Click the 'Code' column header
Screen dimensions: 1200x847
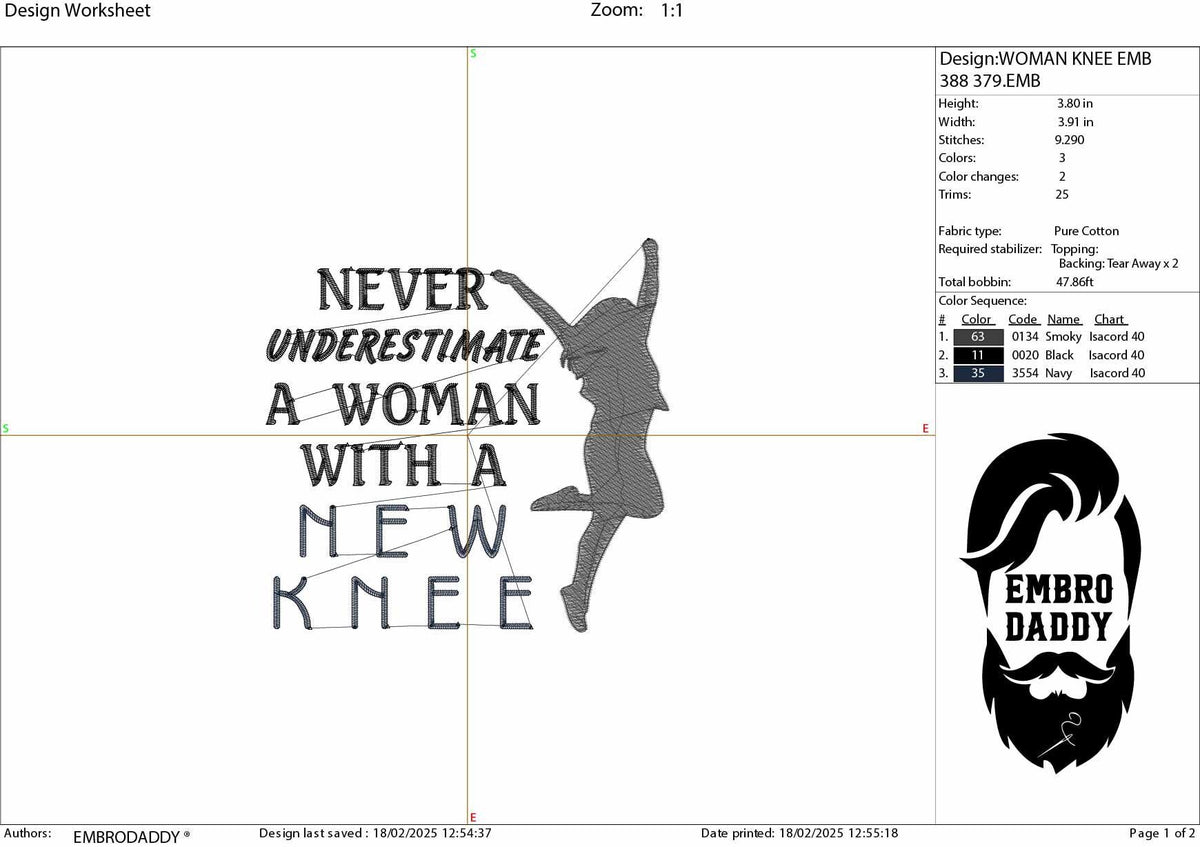[1023, 319]
